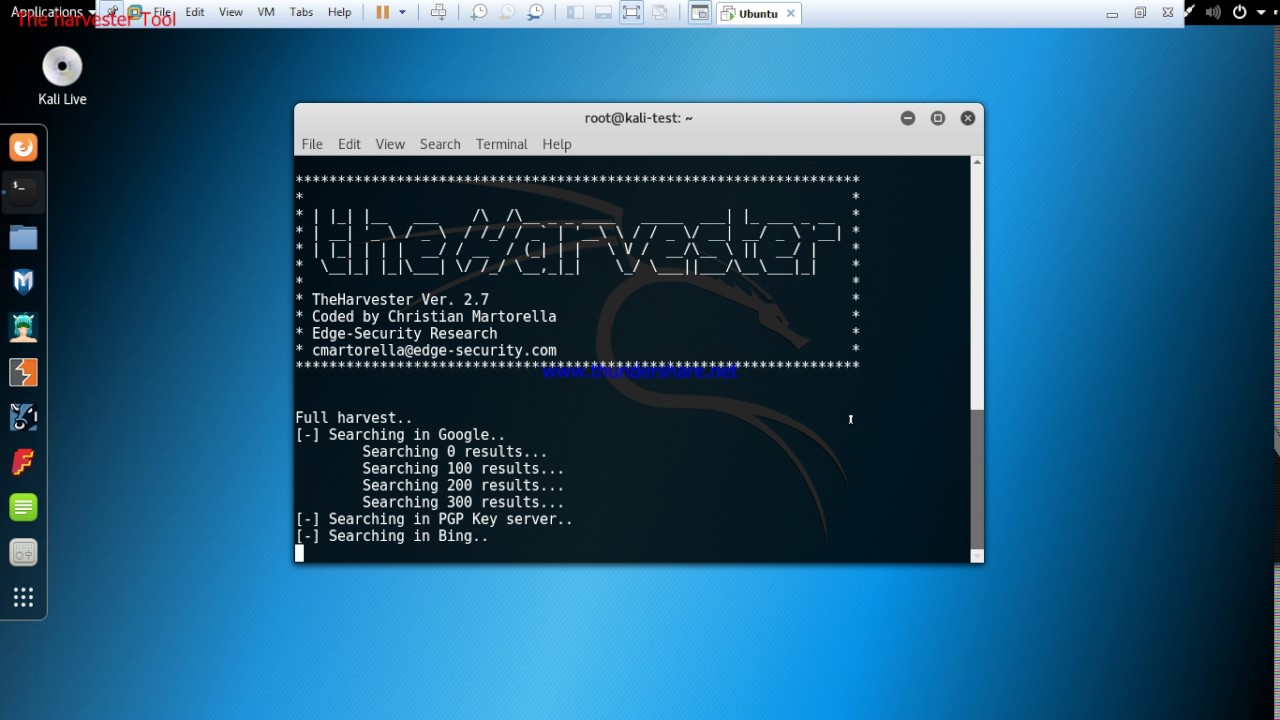Image resolution: width=1280 pixels, height=720 pixels.
Task: Click the terminal vertical scrollbar thumb
Action: tap(977, 478)
